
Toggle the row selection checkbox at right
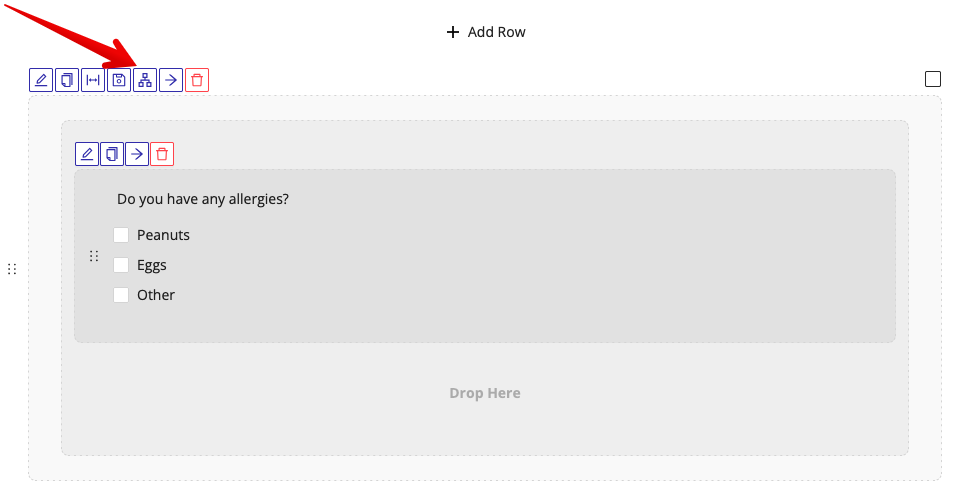click(x=933, y=79)
